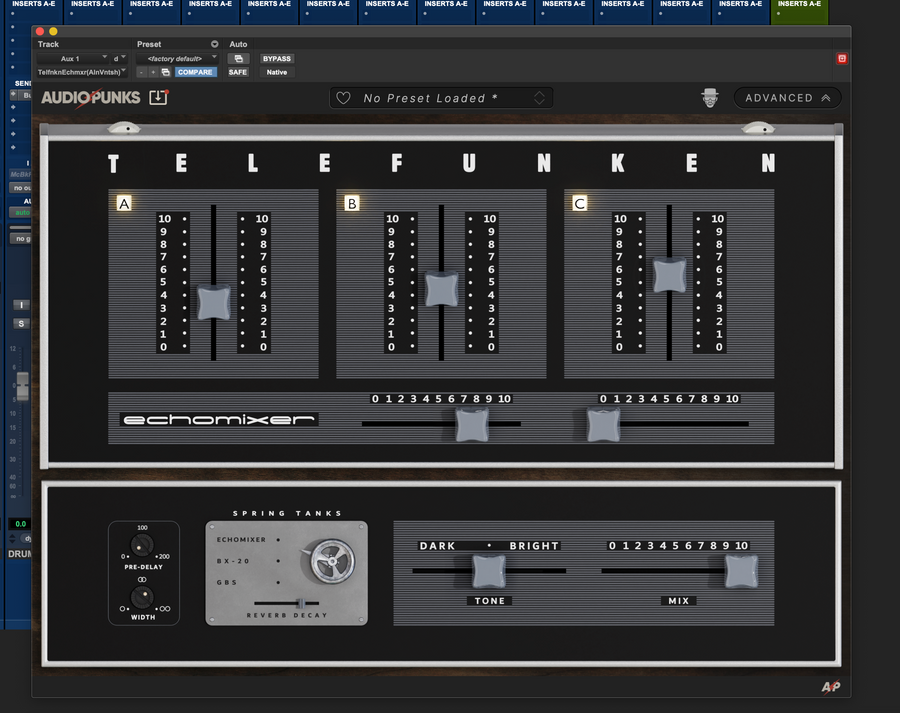The width and height of the screenshot is (900, 713).
Task: Open TelfnknEchmxr plug-in selector dropdown
Action: pyautogui.click(x=82, y=72)
